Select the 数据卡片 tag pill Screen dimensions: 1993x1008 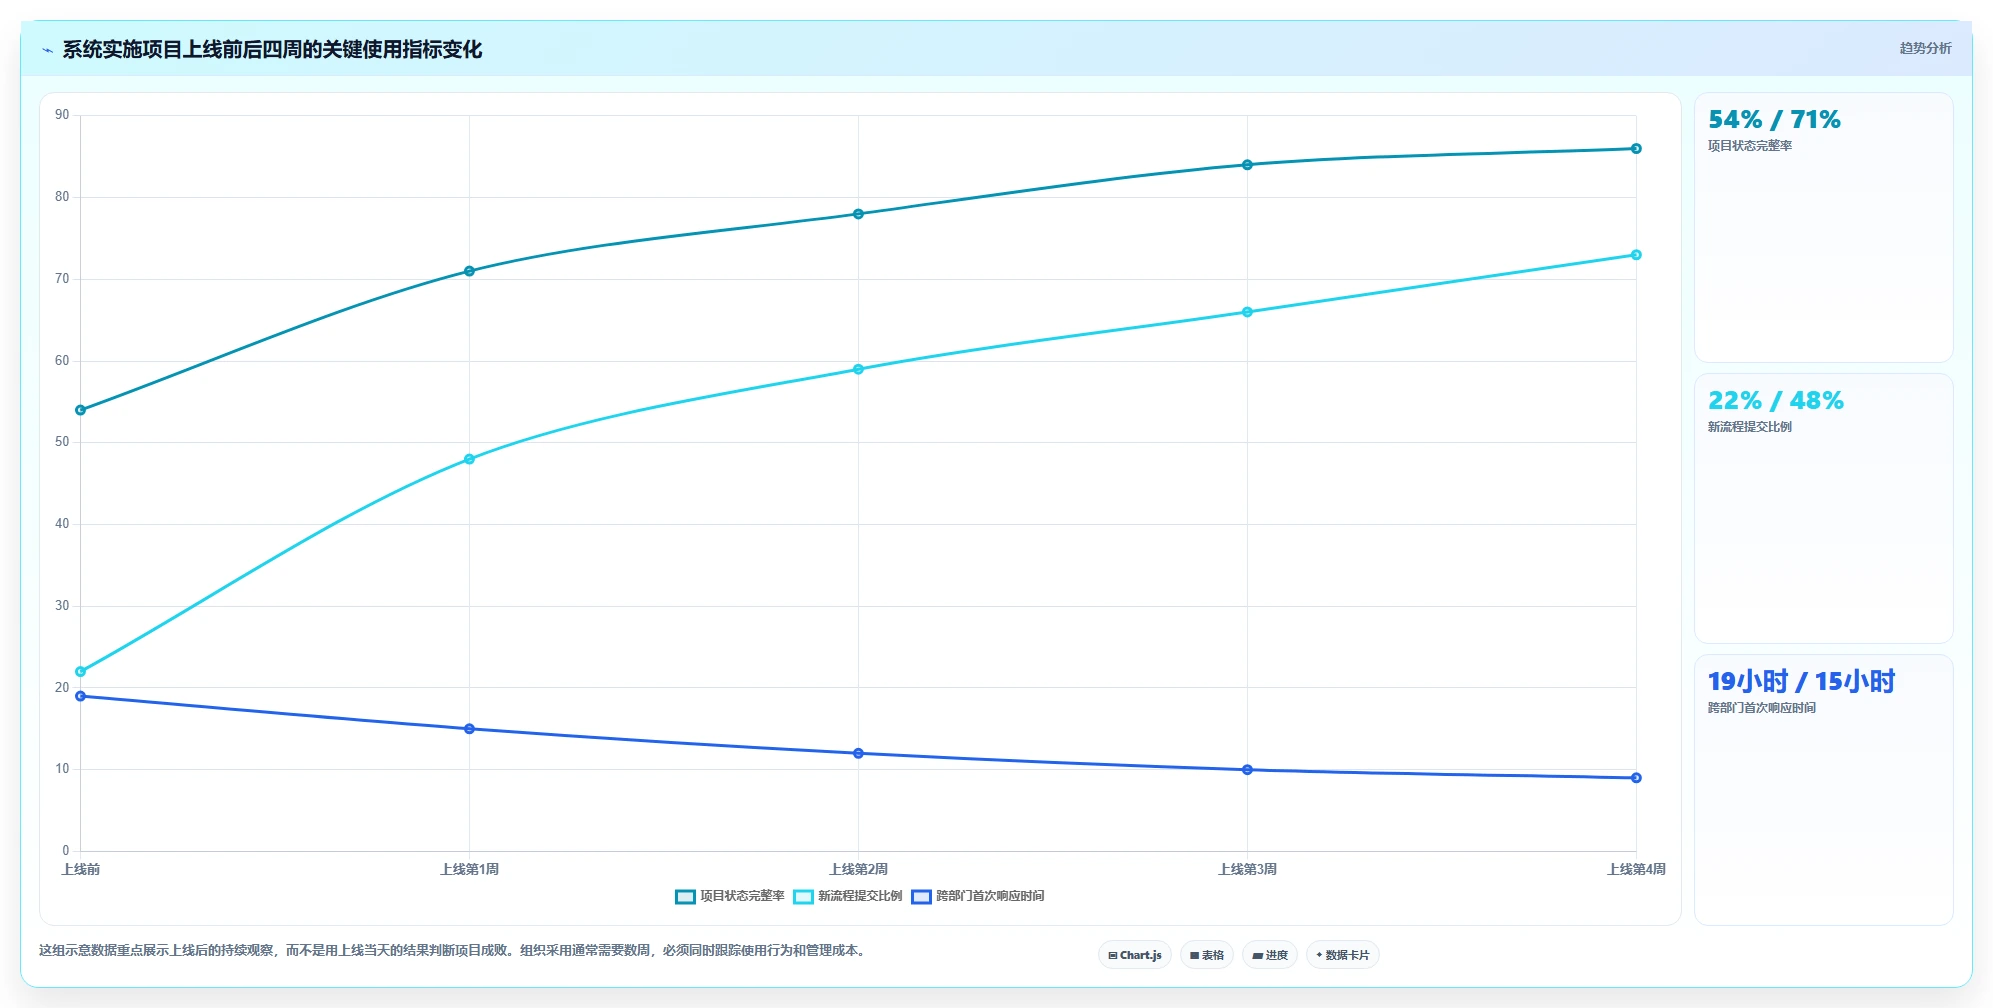(x=1343, y=955)
